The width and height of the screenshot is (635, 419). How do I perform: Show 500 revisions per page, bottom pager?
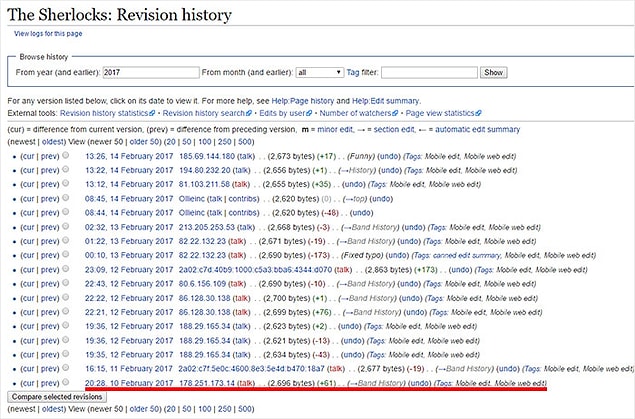(x=245, y=409)
